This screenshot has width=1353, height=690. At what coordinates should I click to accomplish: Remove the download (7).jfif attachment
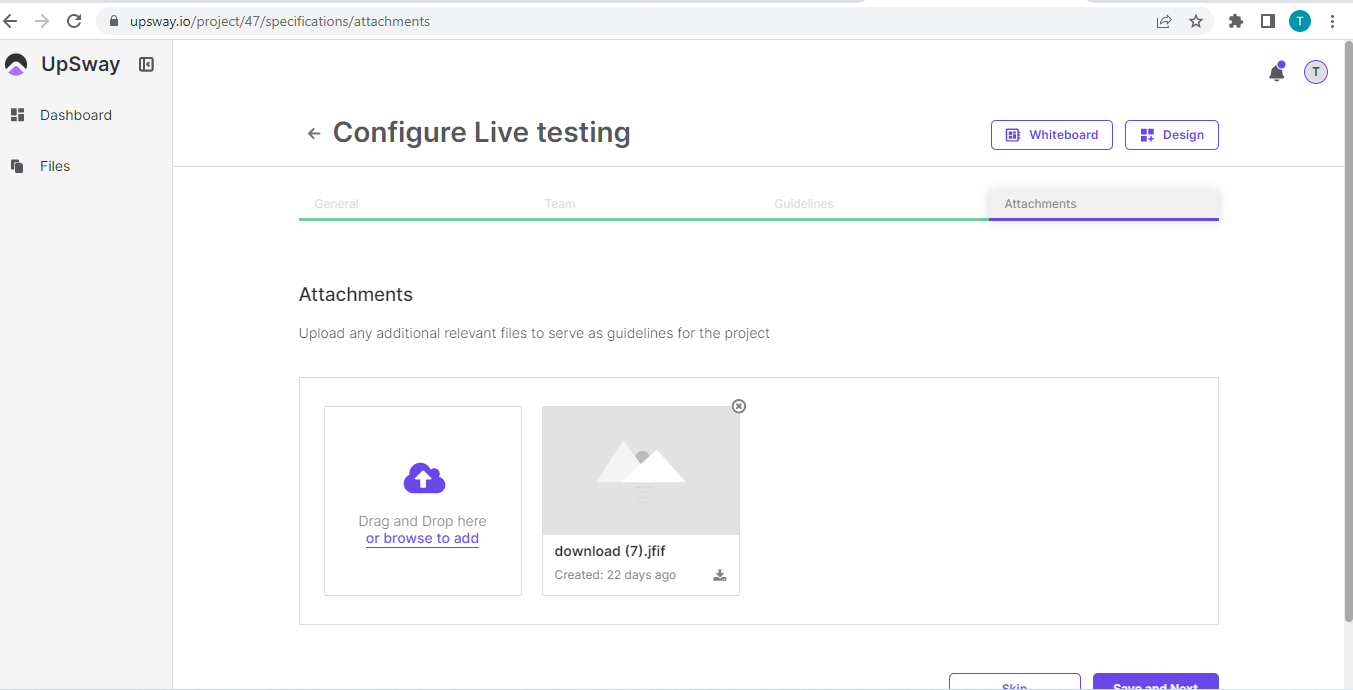coord(739,406)
